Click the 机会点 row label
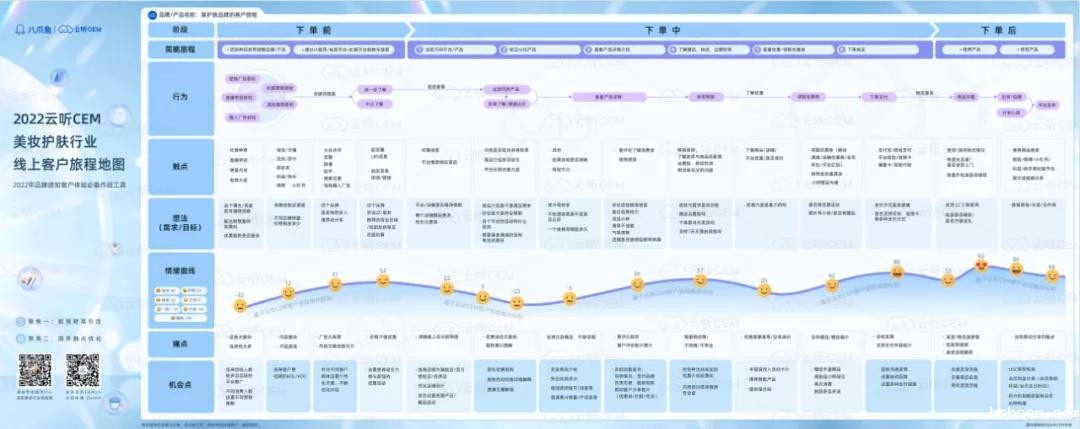The height and width of the screenshot is (429, 1080). point(174,384)
